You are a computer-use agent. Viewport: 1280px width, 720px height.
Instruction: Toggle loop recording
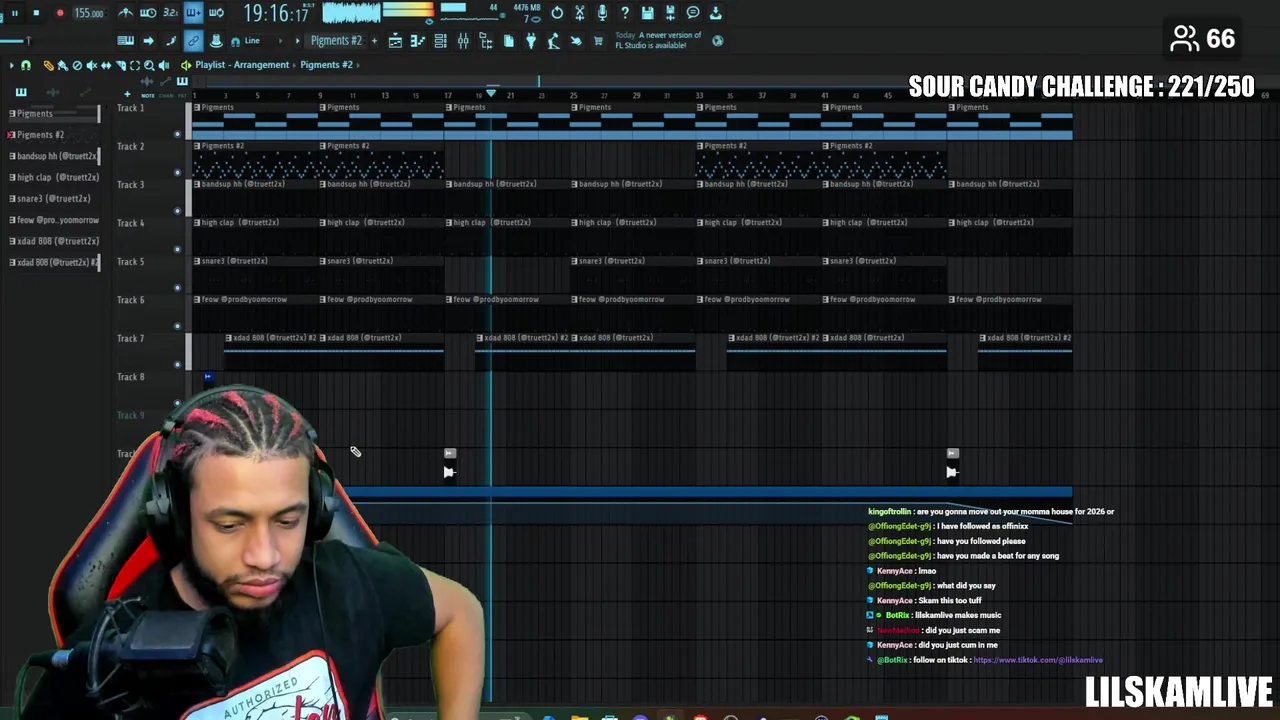click(x=216, y=13)
